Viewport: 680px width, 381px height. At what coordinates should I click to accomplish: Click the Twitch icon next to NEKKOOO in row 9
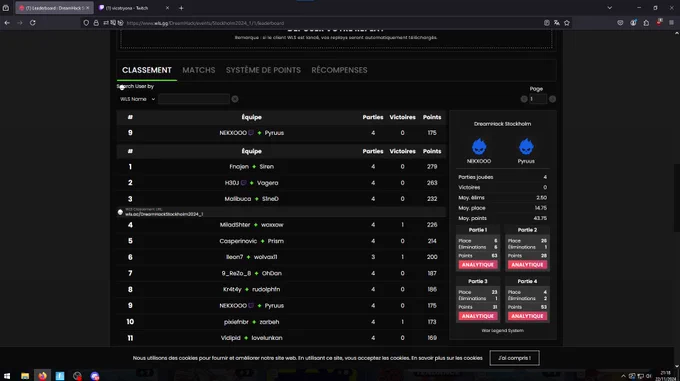coord(251,306)
